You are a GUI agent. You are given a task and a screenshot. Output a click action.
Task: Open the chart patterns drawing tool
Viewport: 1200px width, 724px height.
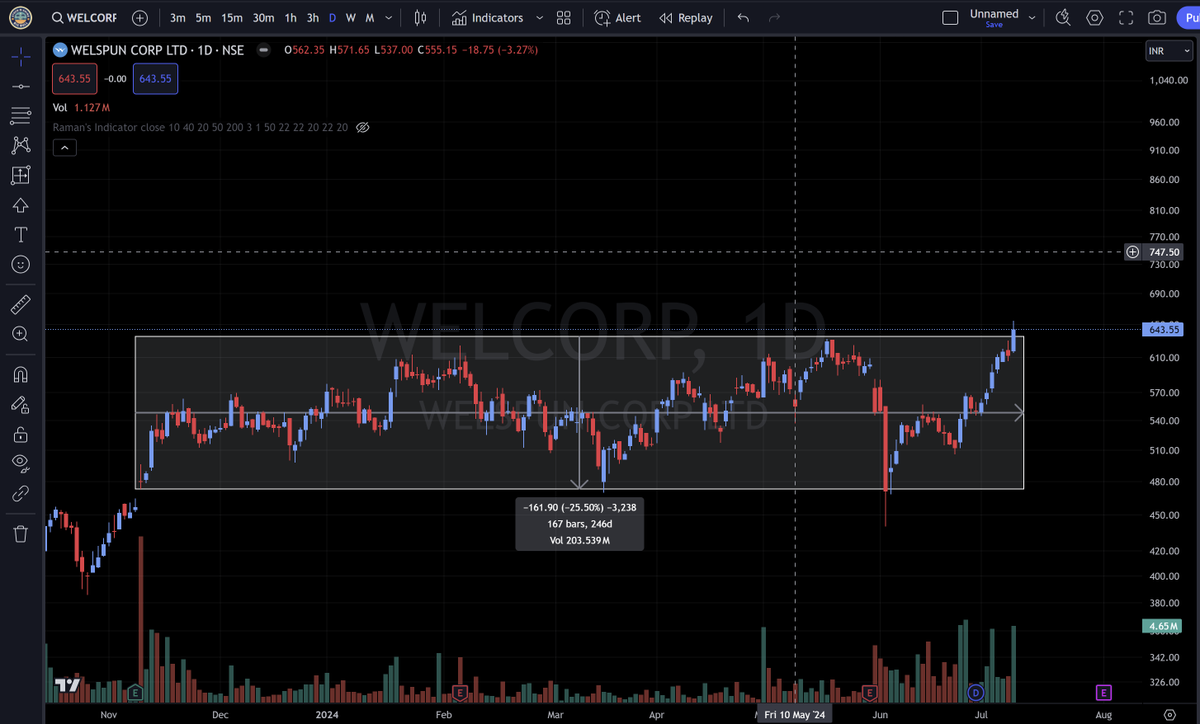point(20,146)
